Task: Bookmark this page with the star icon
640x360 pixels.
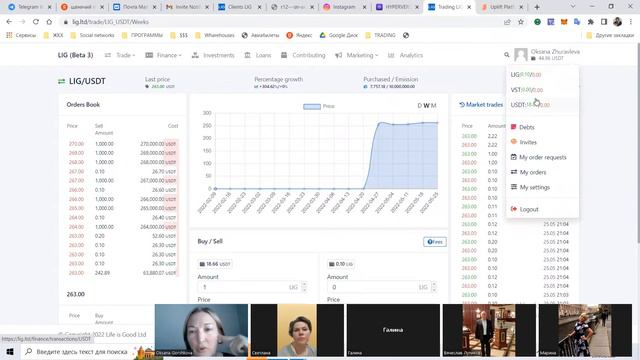Action: (x=521, y=22)
